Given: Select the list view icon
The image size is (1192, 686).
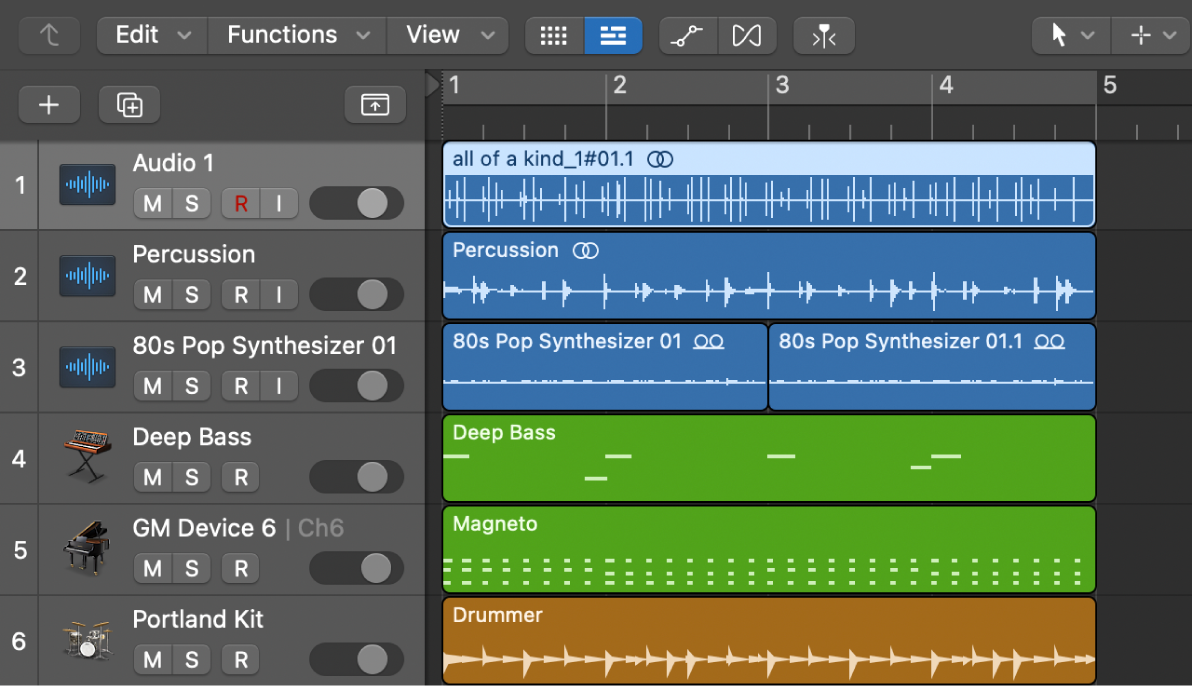Looking at the screenshot, I should coord(613,35).
